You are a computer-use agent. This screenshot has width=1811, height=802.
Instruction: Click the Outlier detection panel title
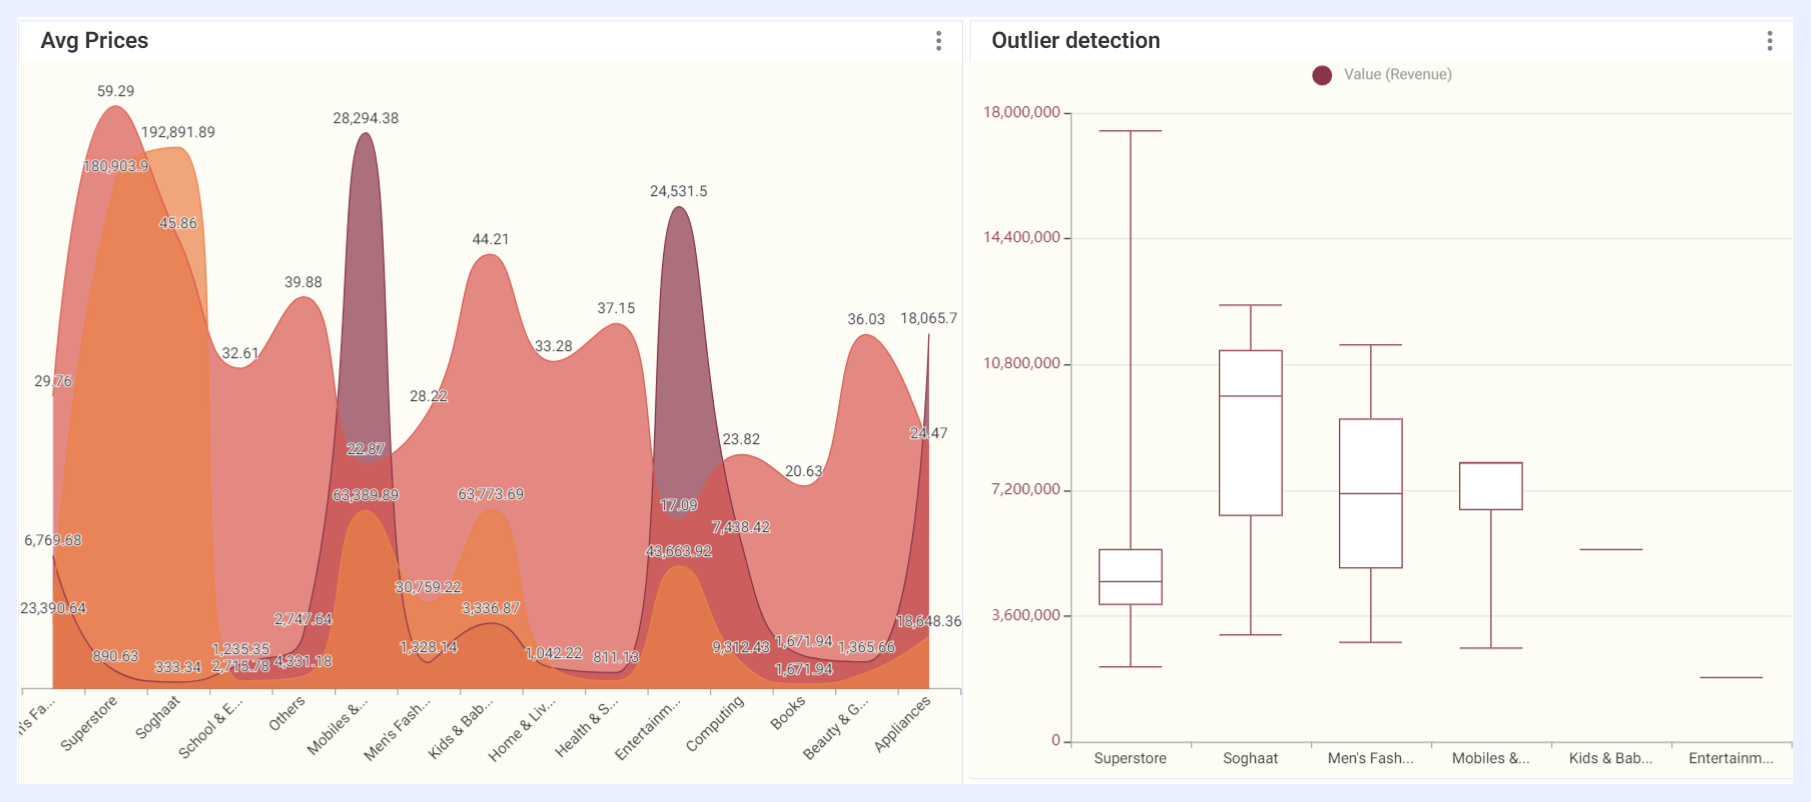(1075, 41)
